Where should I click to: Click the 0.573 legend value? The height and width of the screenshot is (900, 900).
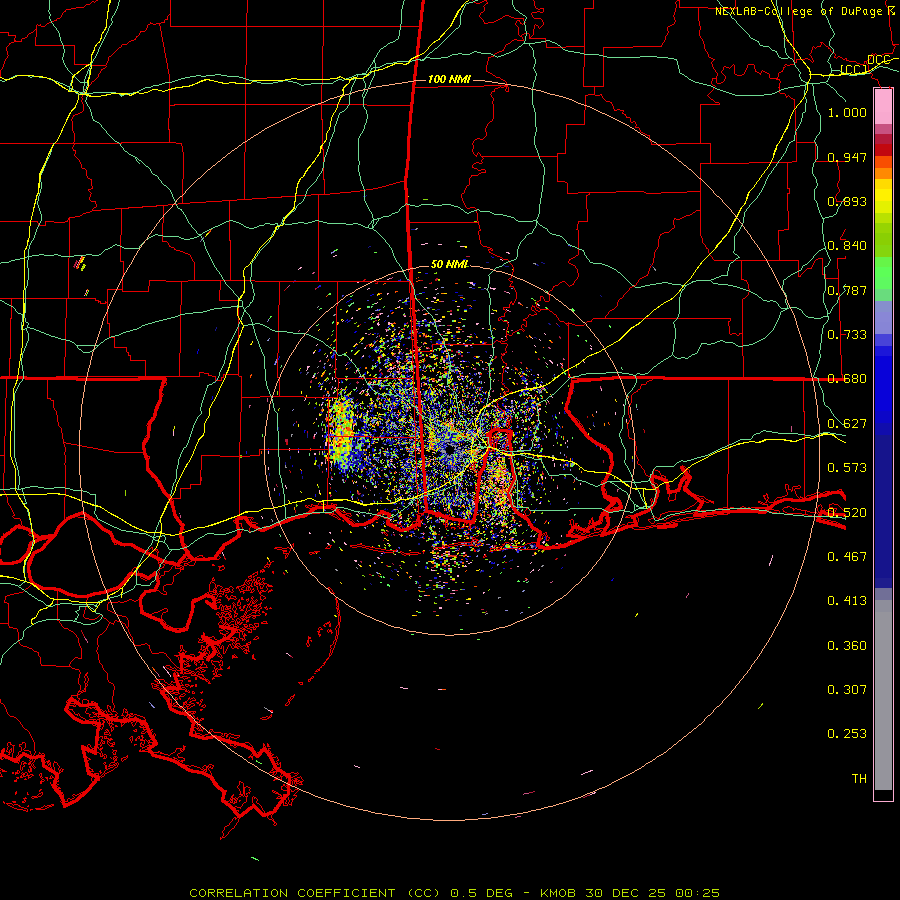pos(847,468)
